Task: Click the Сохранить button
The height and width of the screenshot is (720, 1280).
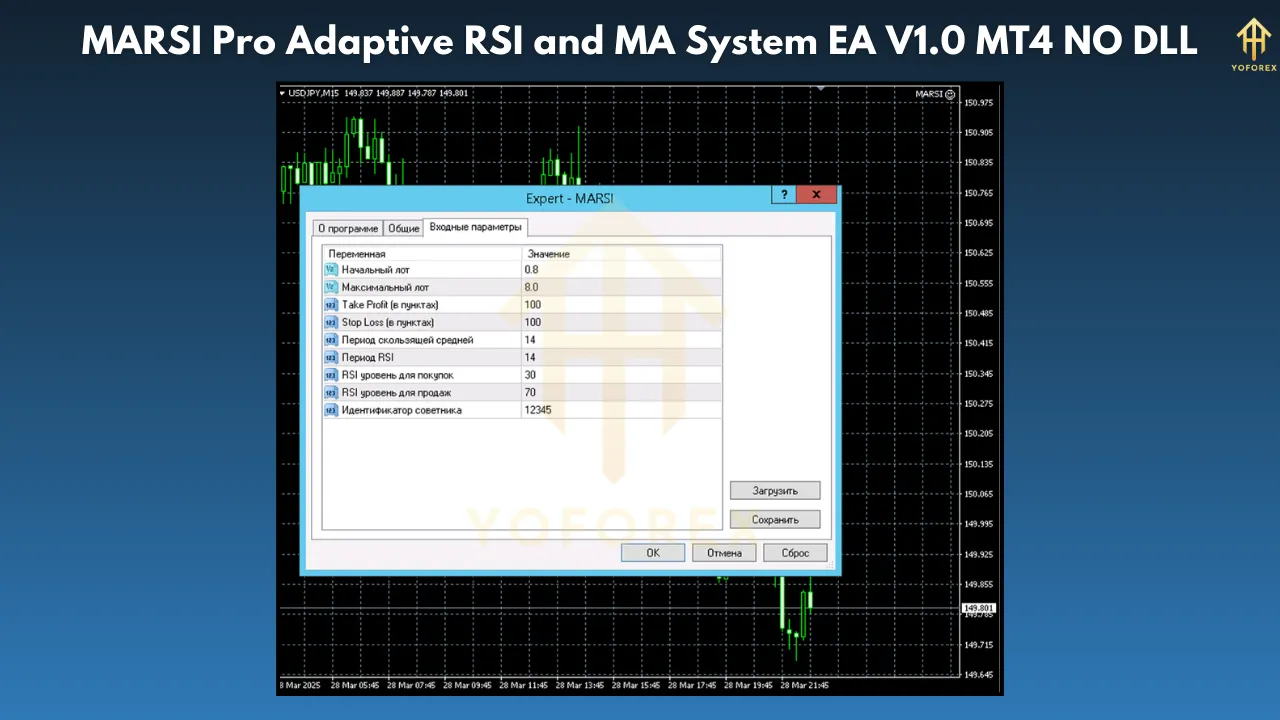Action: click(x=775, y=520)
